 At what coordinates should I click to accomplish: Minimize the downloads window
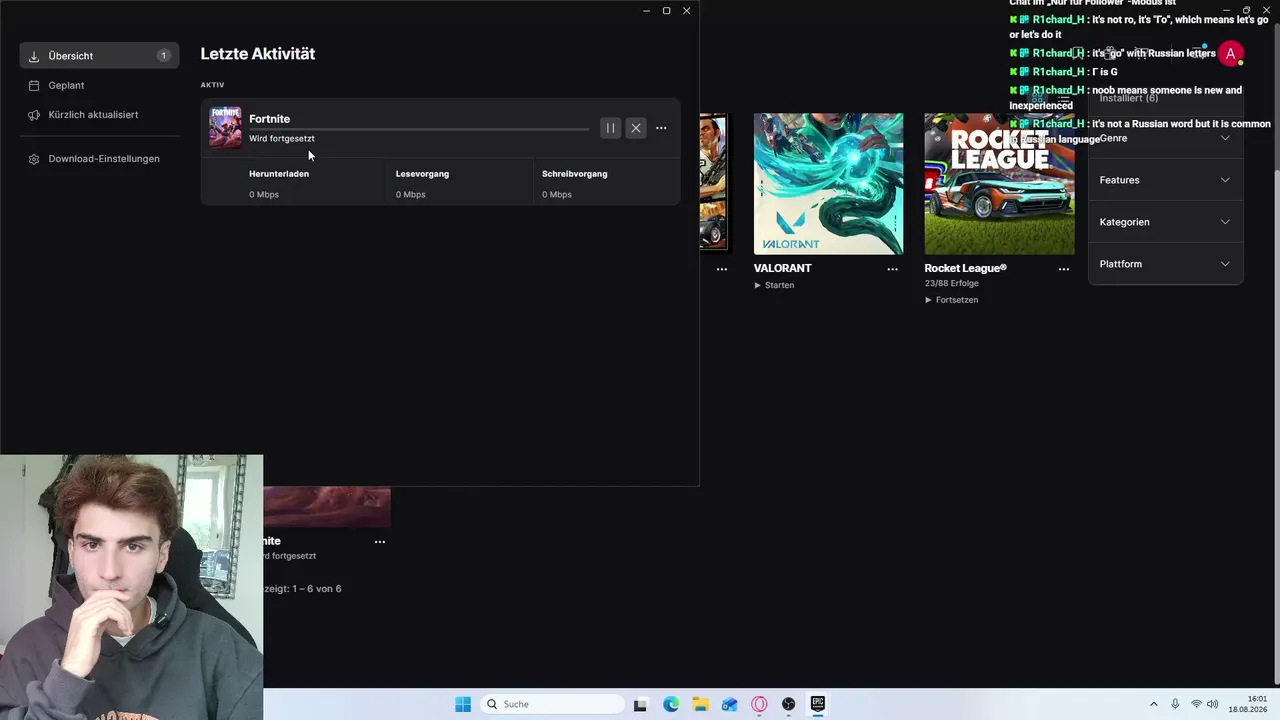[646, 10]
